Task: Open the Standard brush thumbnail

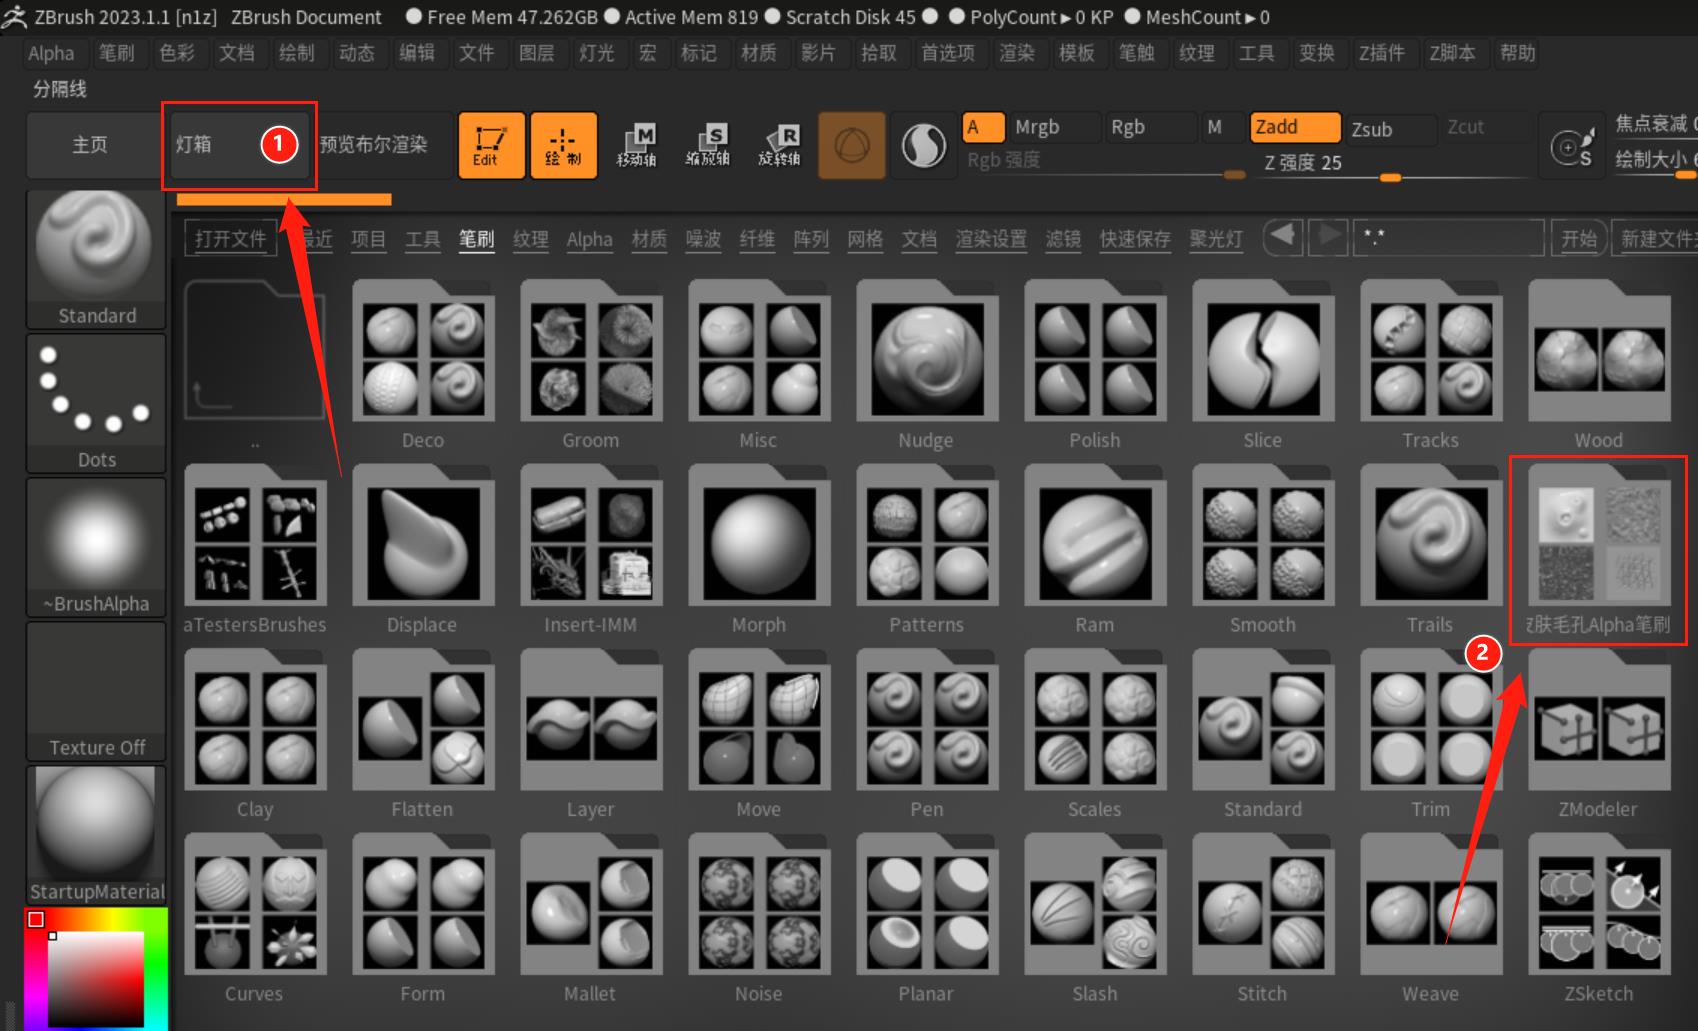Action: click(x=96, y=259)
